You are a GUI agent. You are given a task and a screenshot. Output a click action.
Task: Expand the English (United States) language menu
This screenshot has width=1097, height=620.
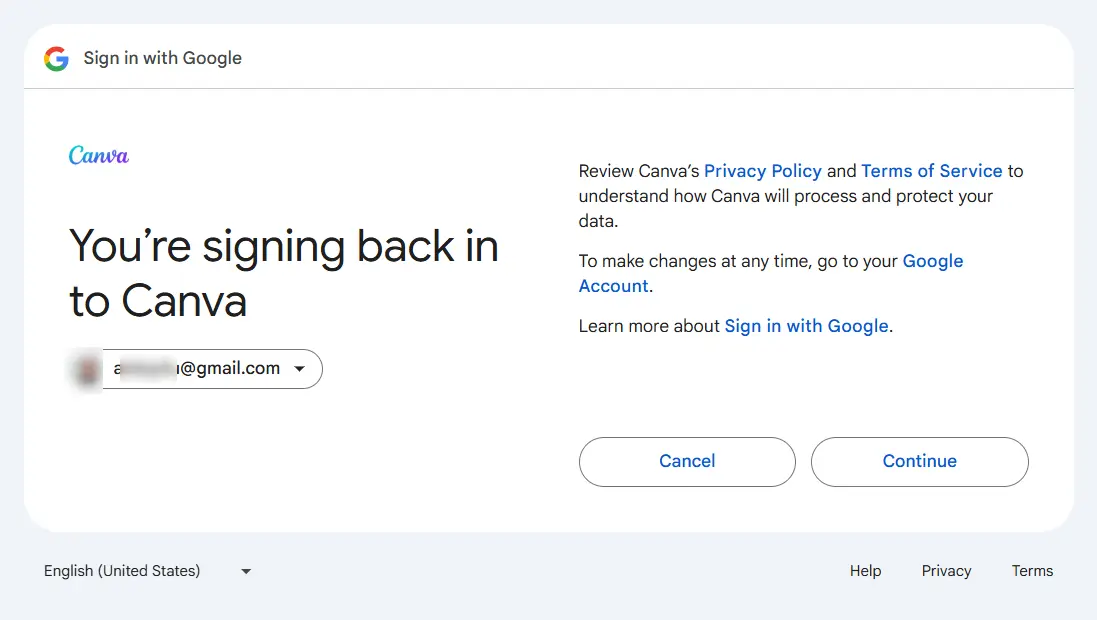click(148, 571)
